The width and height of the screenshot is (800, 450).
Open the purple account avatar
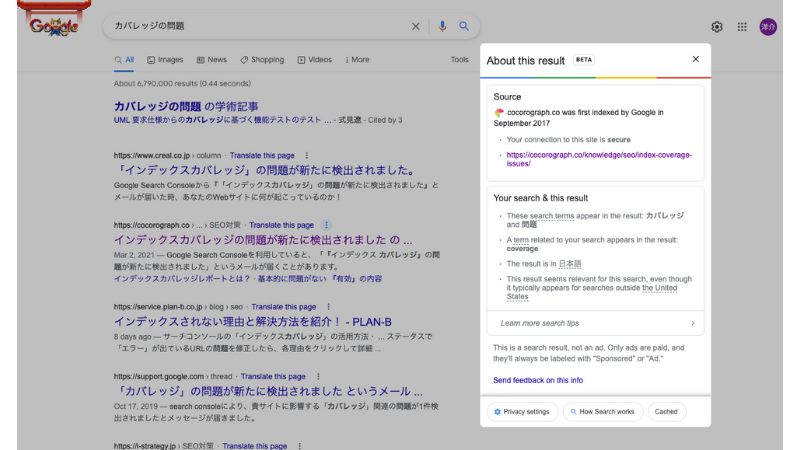(768, 27)
